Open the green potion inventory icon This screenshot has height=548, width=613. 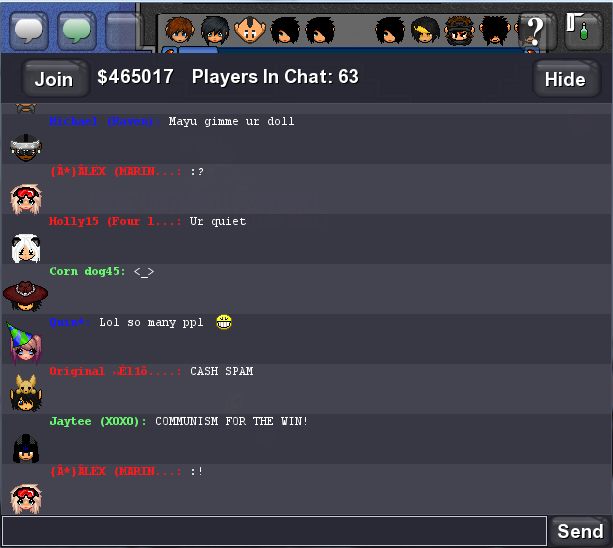583,30
